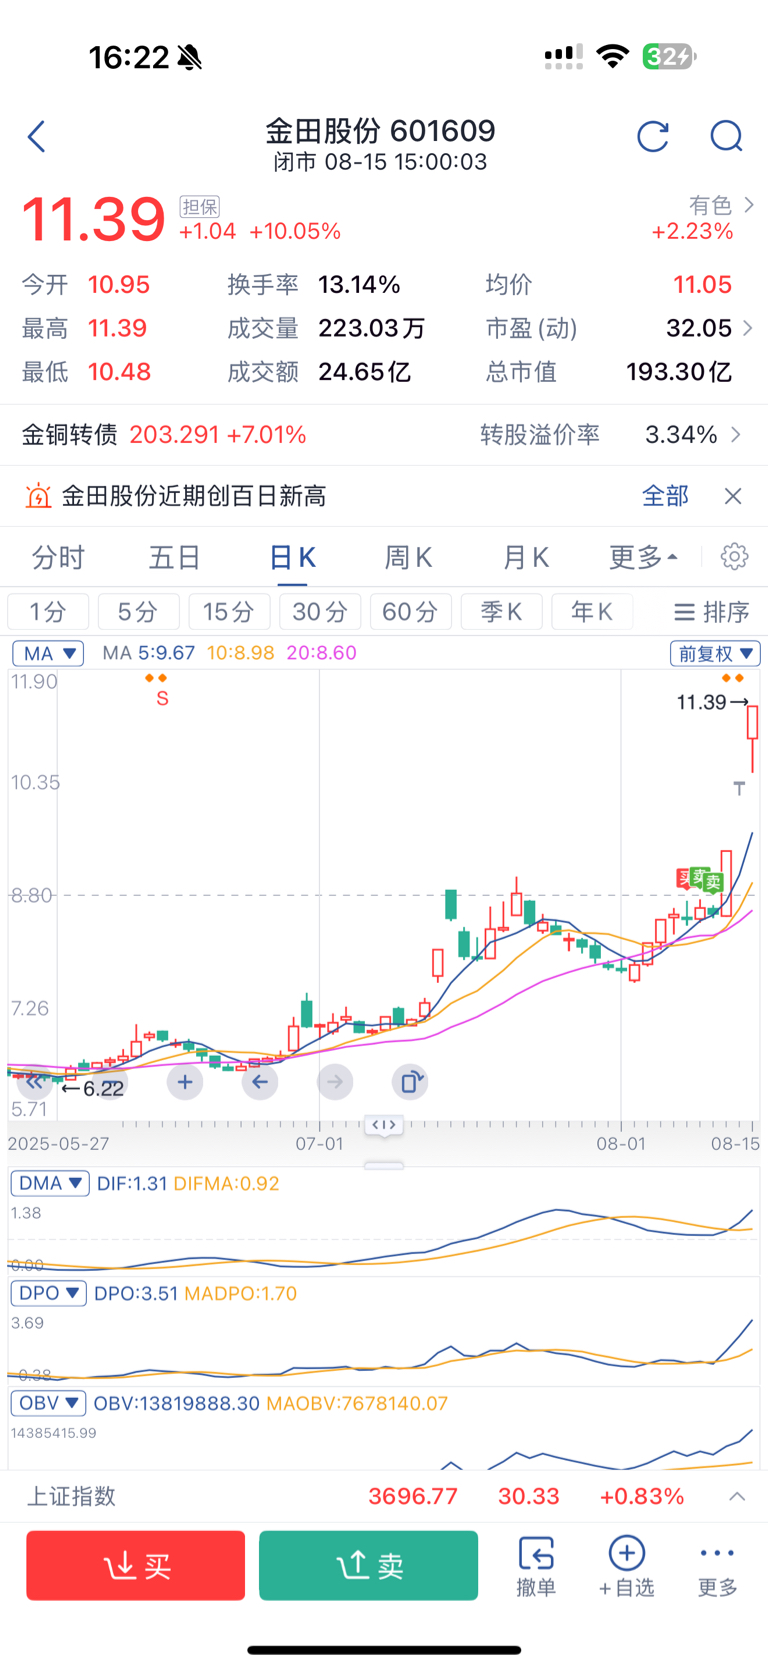Image resolution: width=768 pixels, height=1669 pixels.
Task: Tap the stock title 金田股份 601609
Action: [x=380, y=131]
